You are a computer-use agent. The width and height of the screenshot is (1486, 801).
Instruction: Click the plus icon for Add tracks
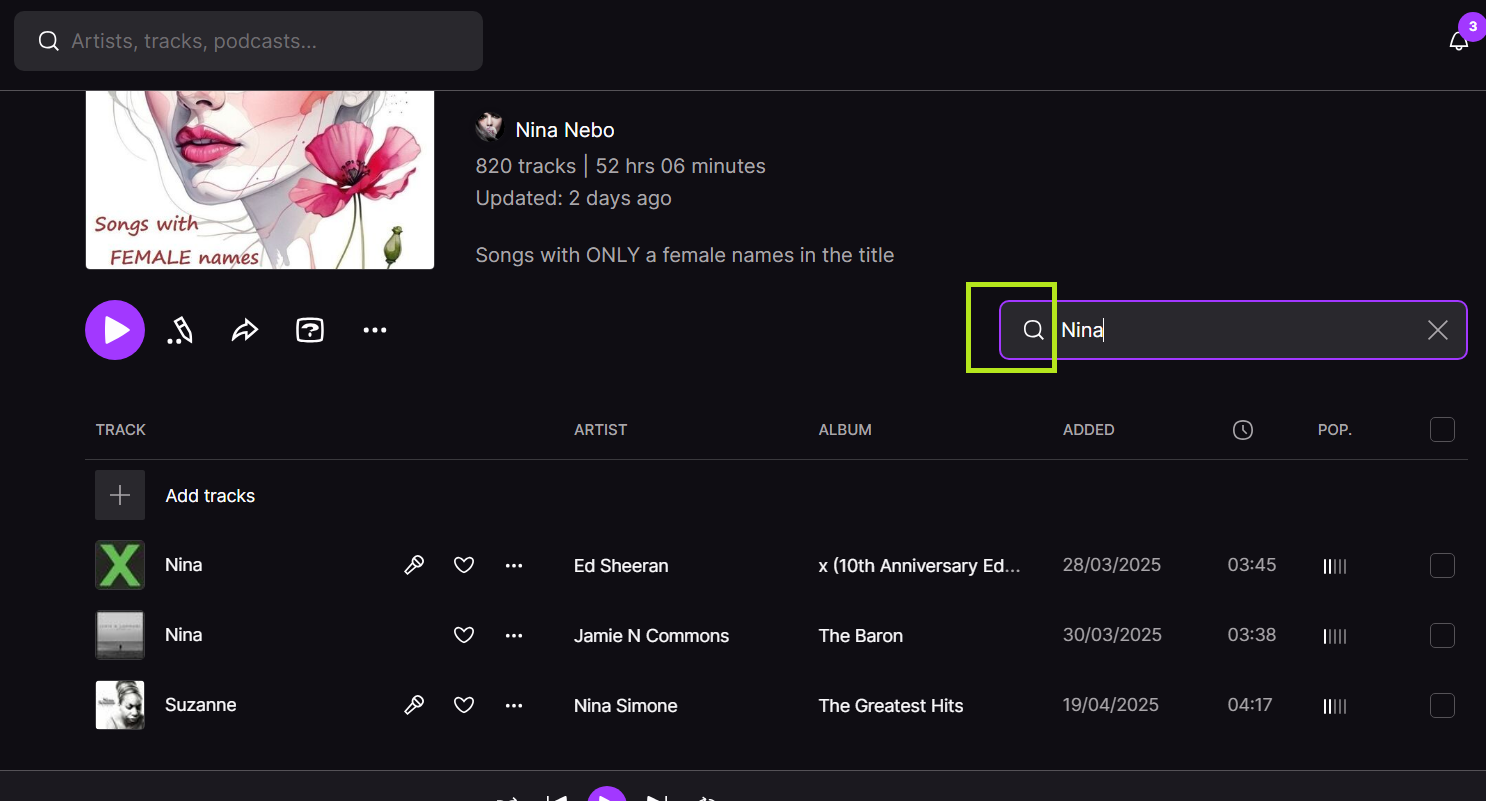pyautogui.click(x=120, y=495)
